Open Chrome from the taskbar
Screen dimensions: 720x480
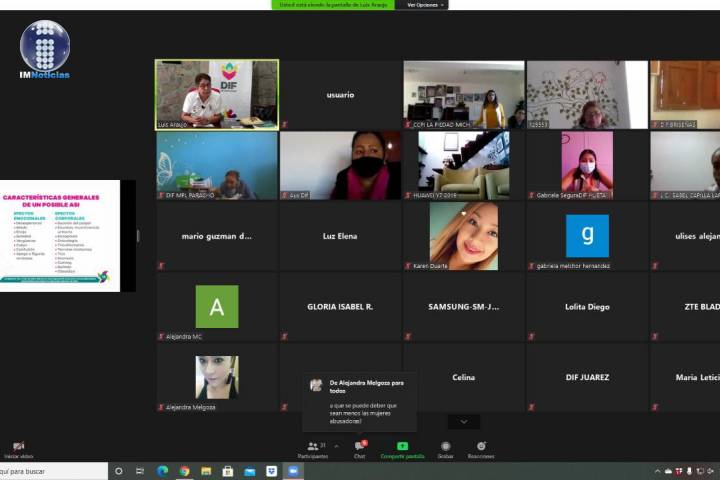(184, 471)
